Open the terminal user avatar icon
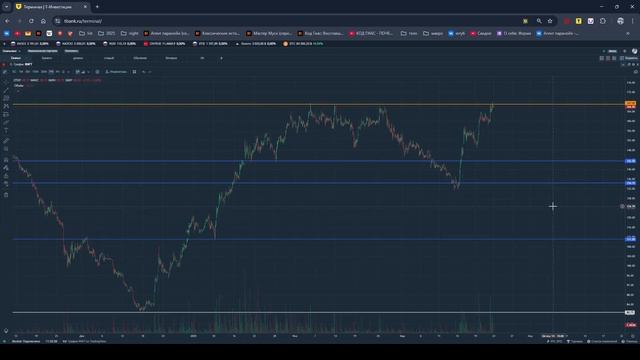Image resolution: width=640 pixels, height=360 pixels. (634, 51)
